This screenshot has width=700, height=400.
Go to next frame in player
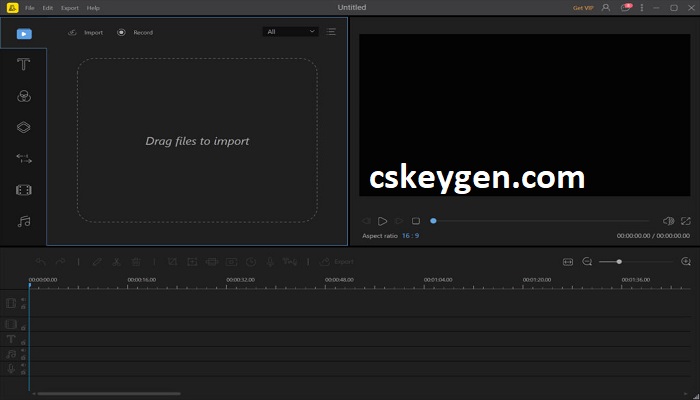click(x=399, y=221)
